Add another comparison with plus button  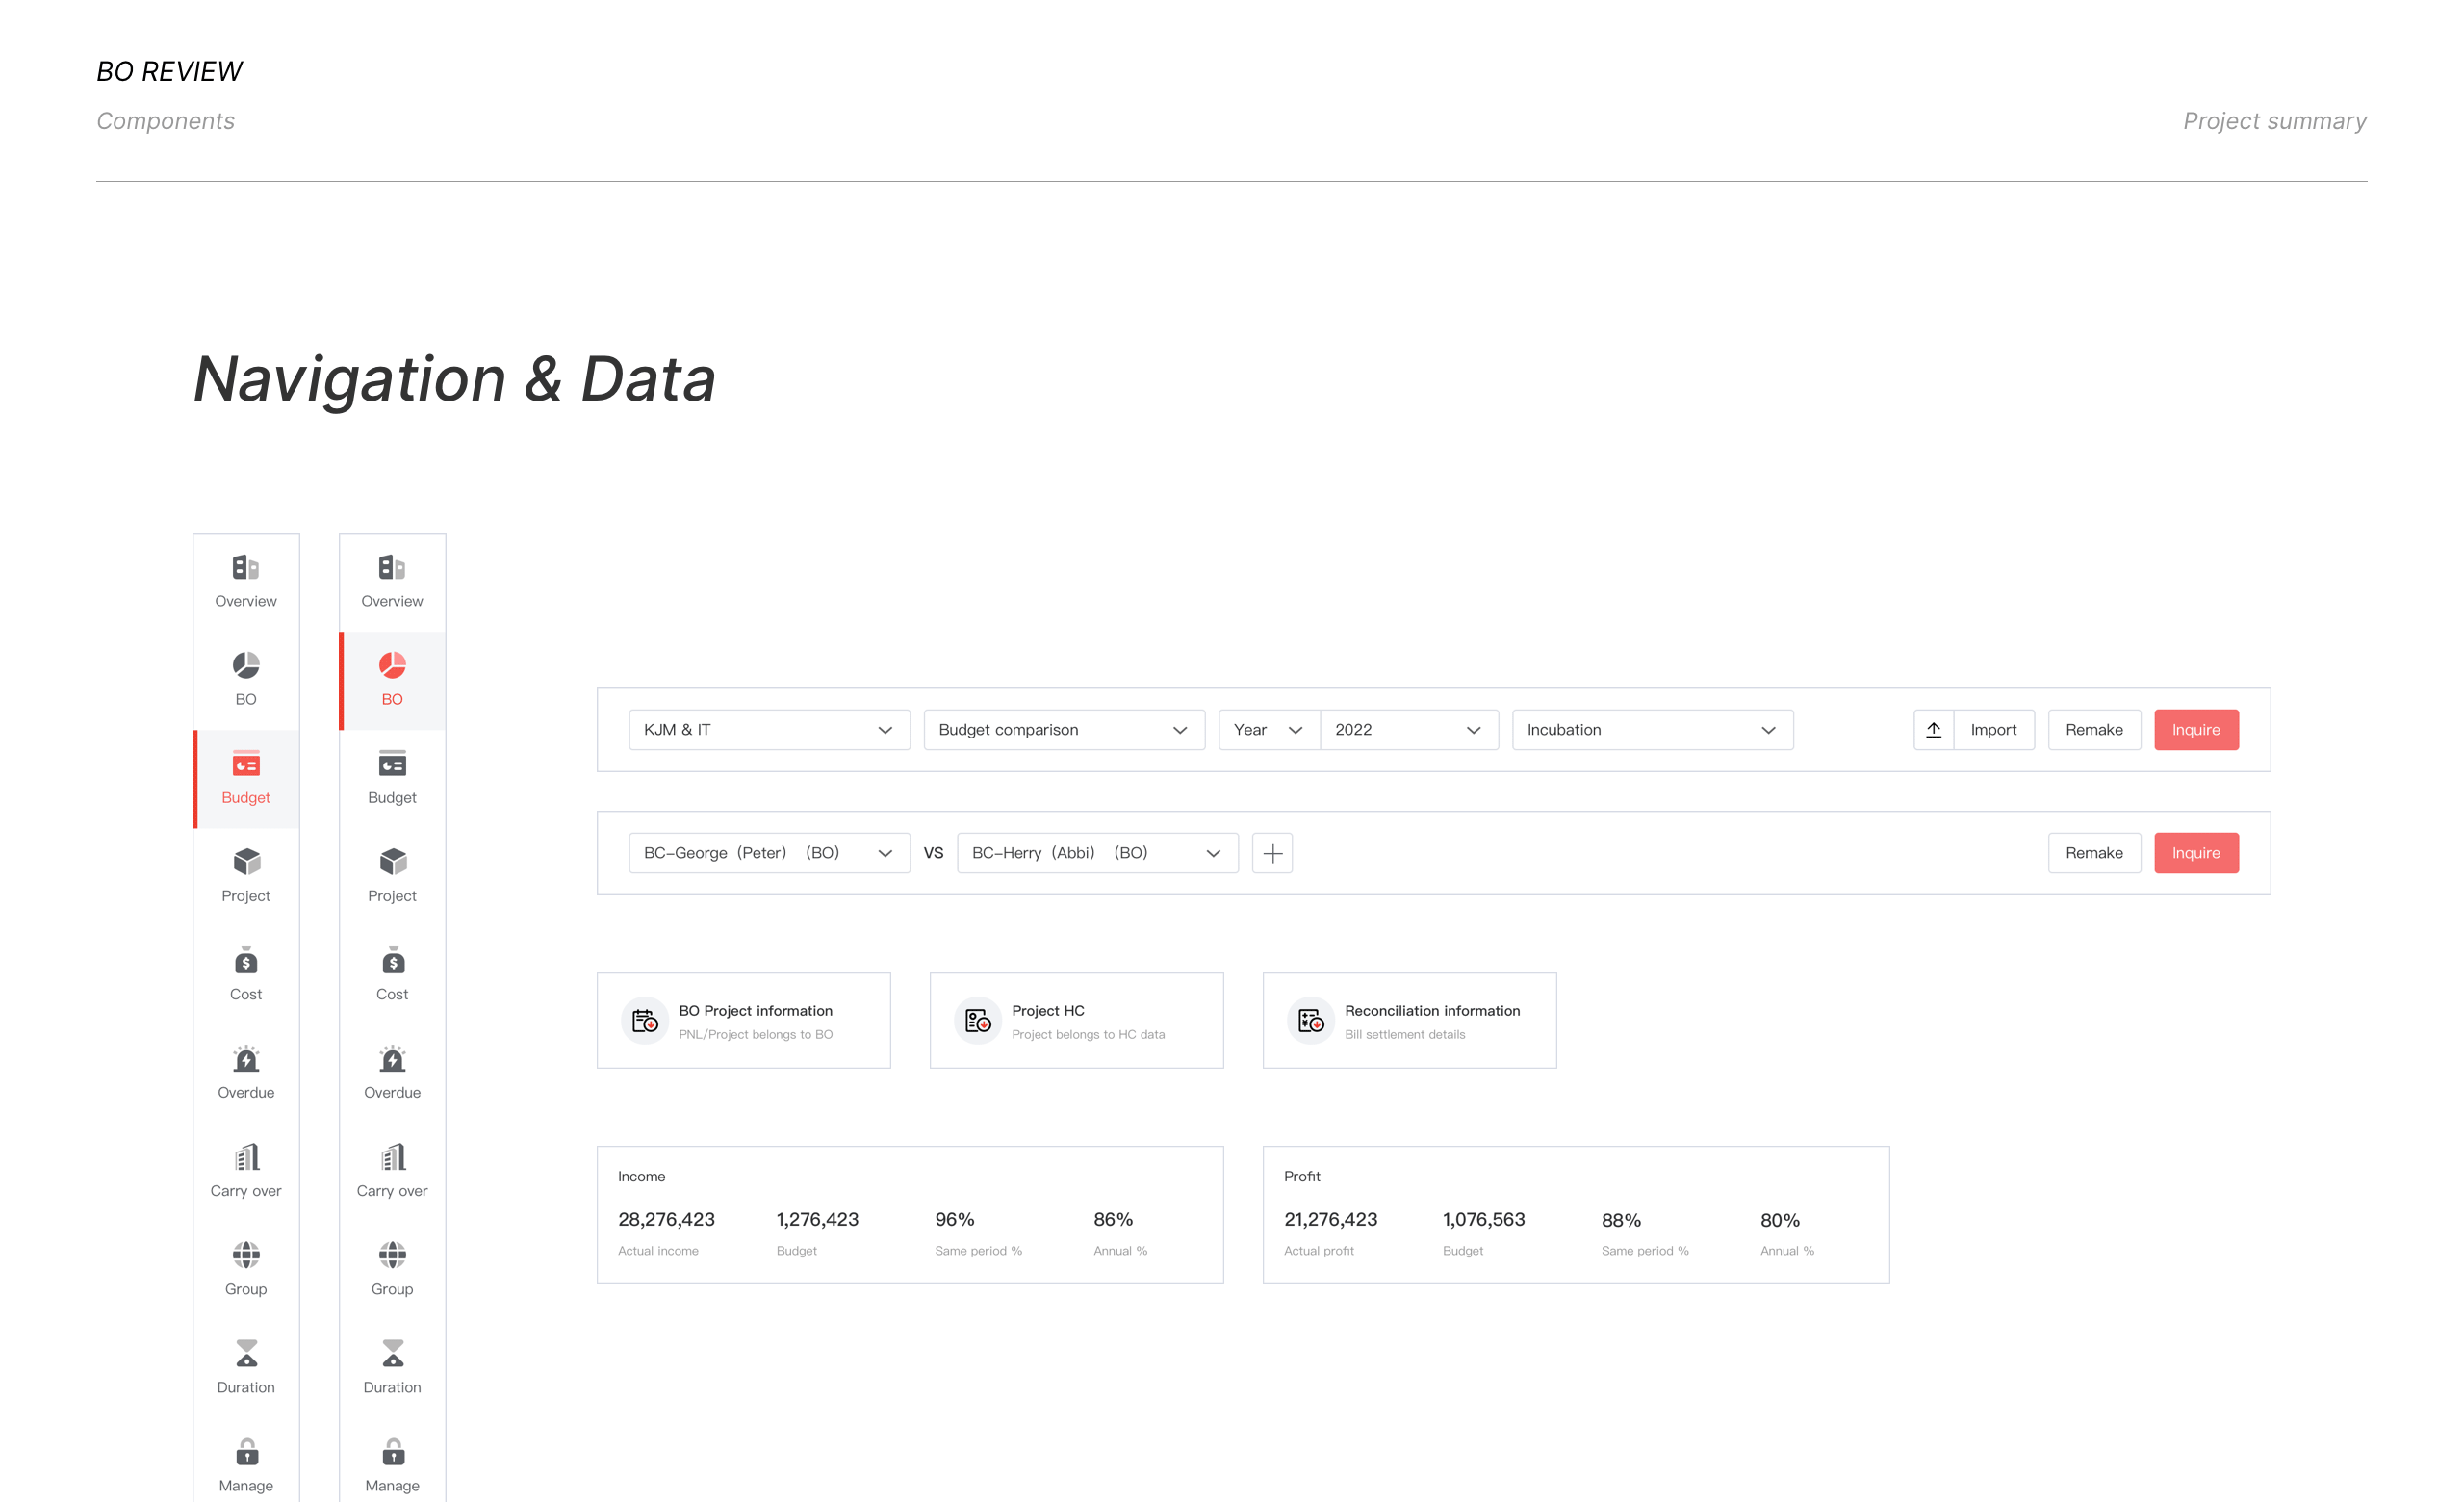coord(1272,853)
